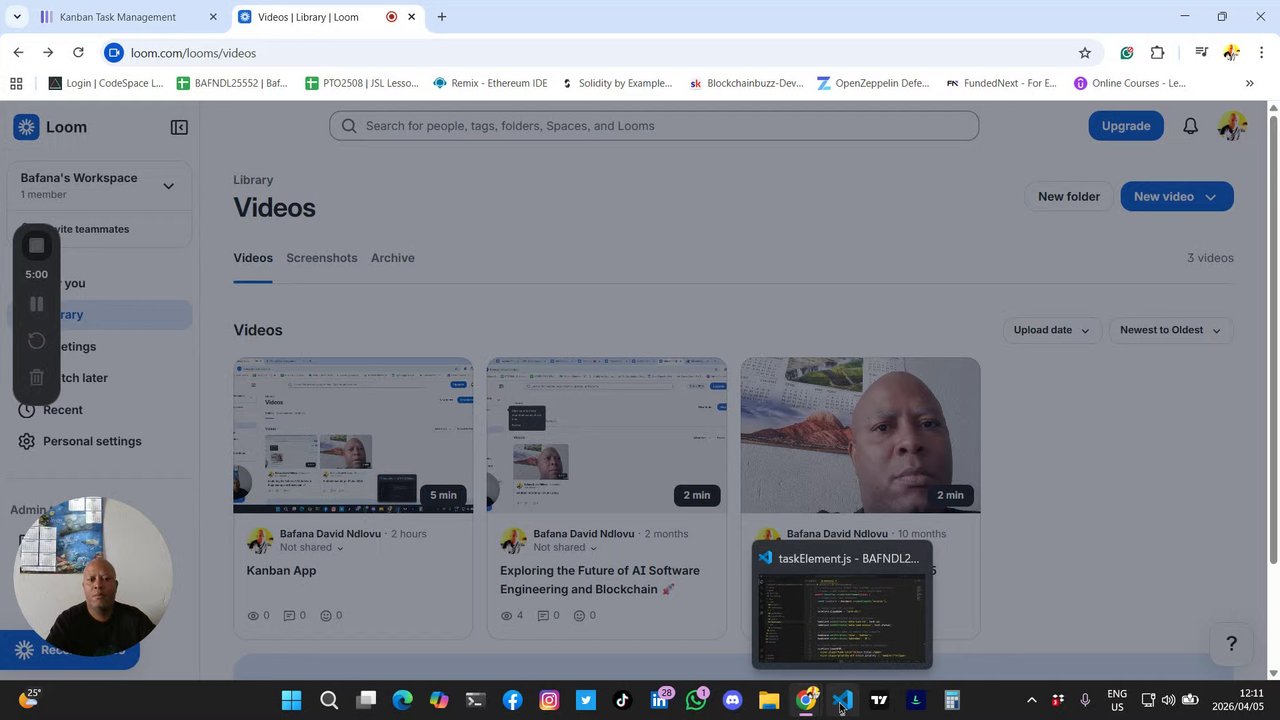
Task: Pause the Loom recording
Action: tap(36, 304)
